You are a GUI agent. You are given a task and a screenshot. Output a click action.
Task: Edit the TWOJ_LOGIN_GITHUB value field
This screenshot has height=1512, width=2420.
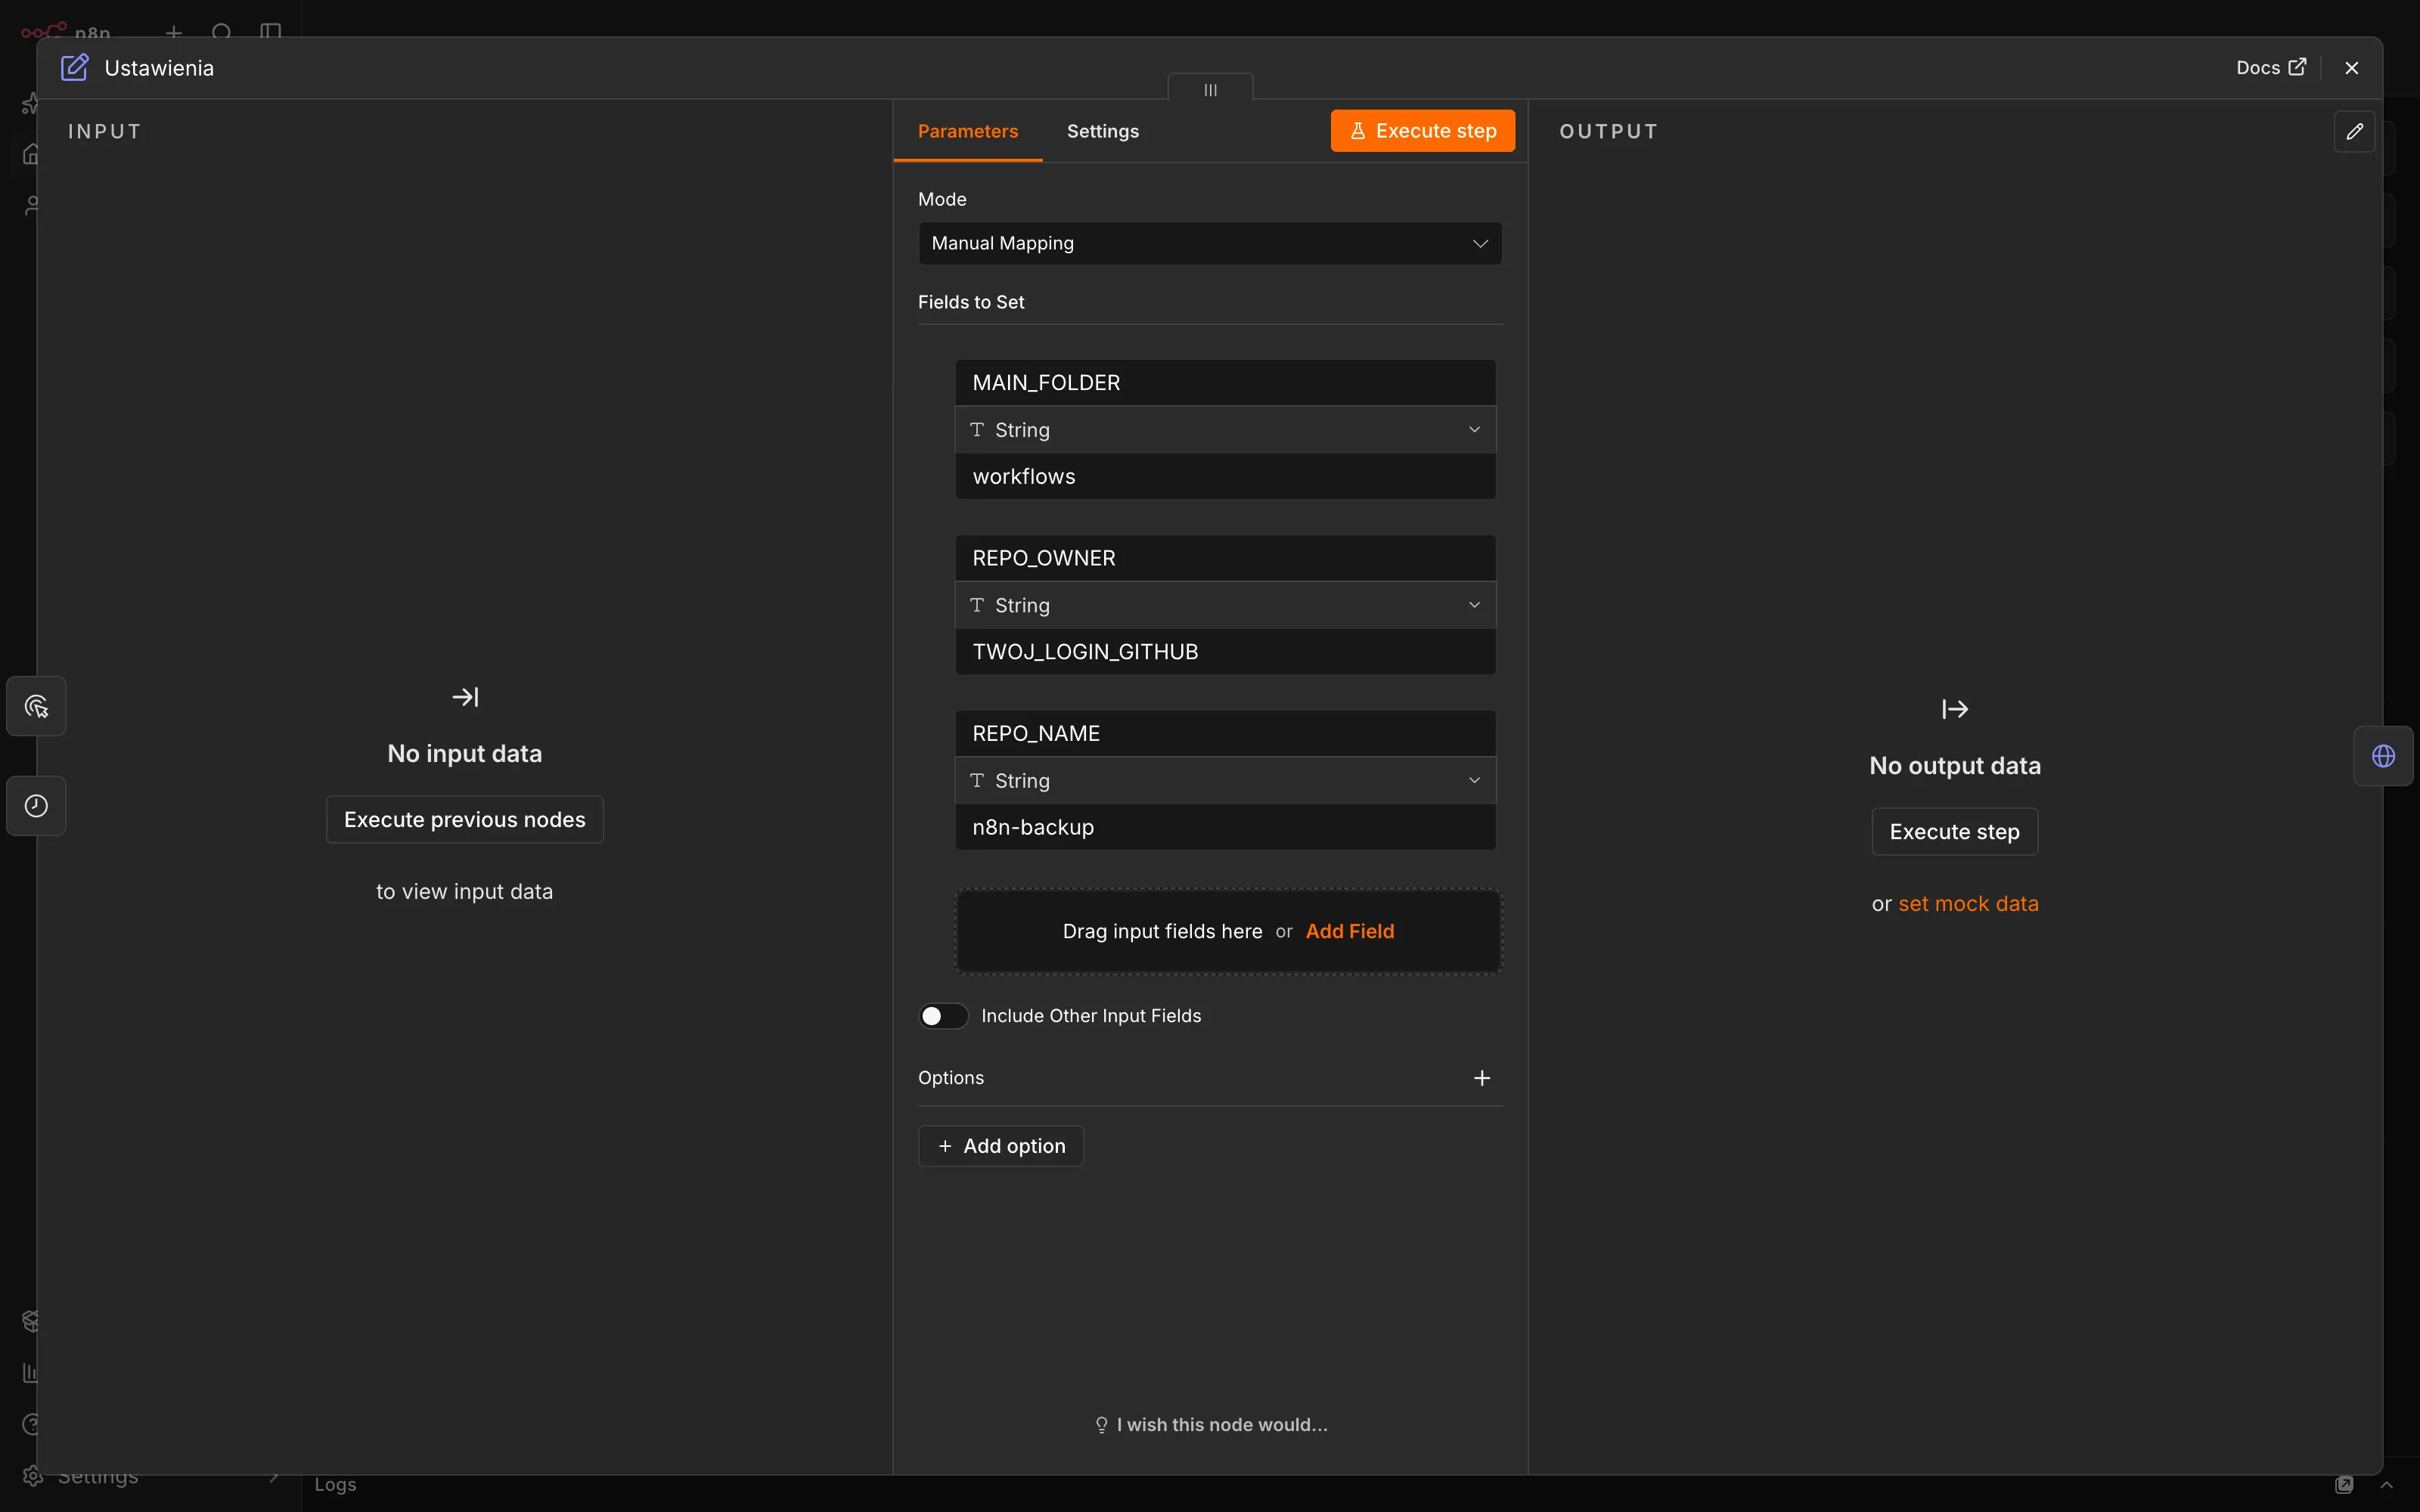(x=1225, y=652)
